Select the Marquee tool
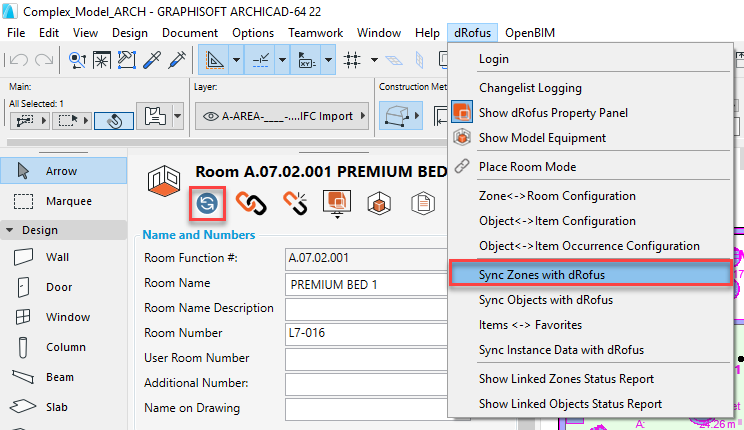744x430 pixels. click(x=65, y=201)
